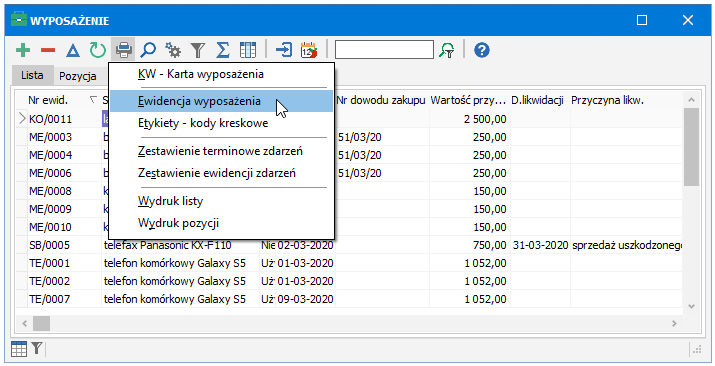Choose Ewidencja wyposażenia menu item
This screenshot has height=366, width=715.
[x=222, y=101]
